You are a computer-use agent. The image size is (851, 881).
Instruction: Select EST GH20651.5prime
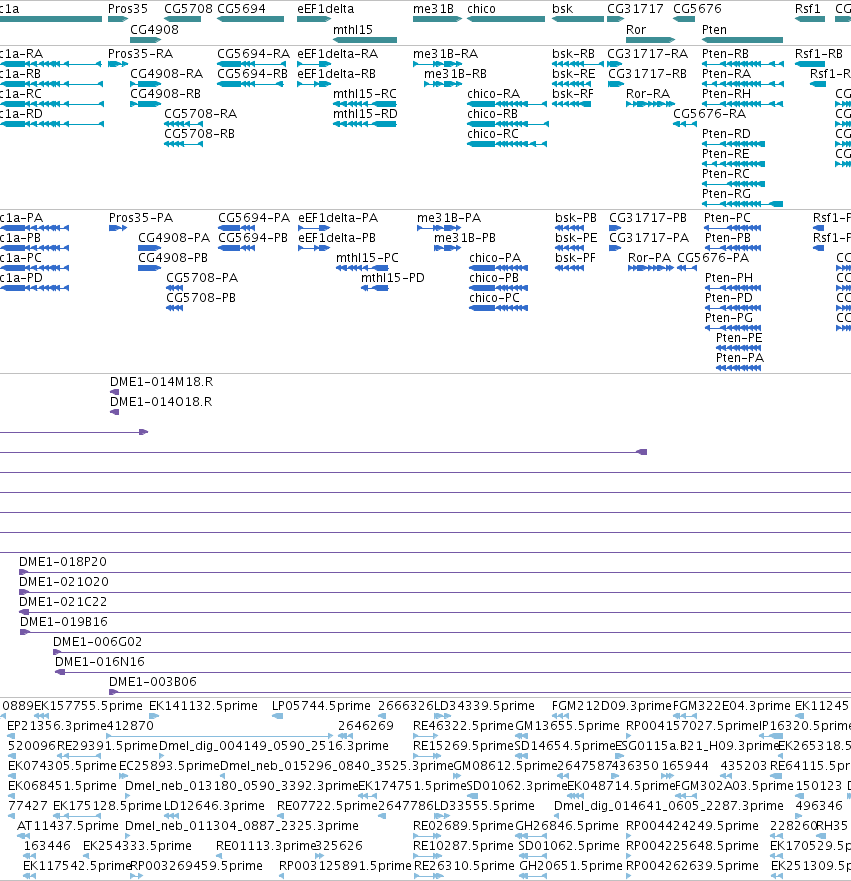(571, 866)
